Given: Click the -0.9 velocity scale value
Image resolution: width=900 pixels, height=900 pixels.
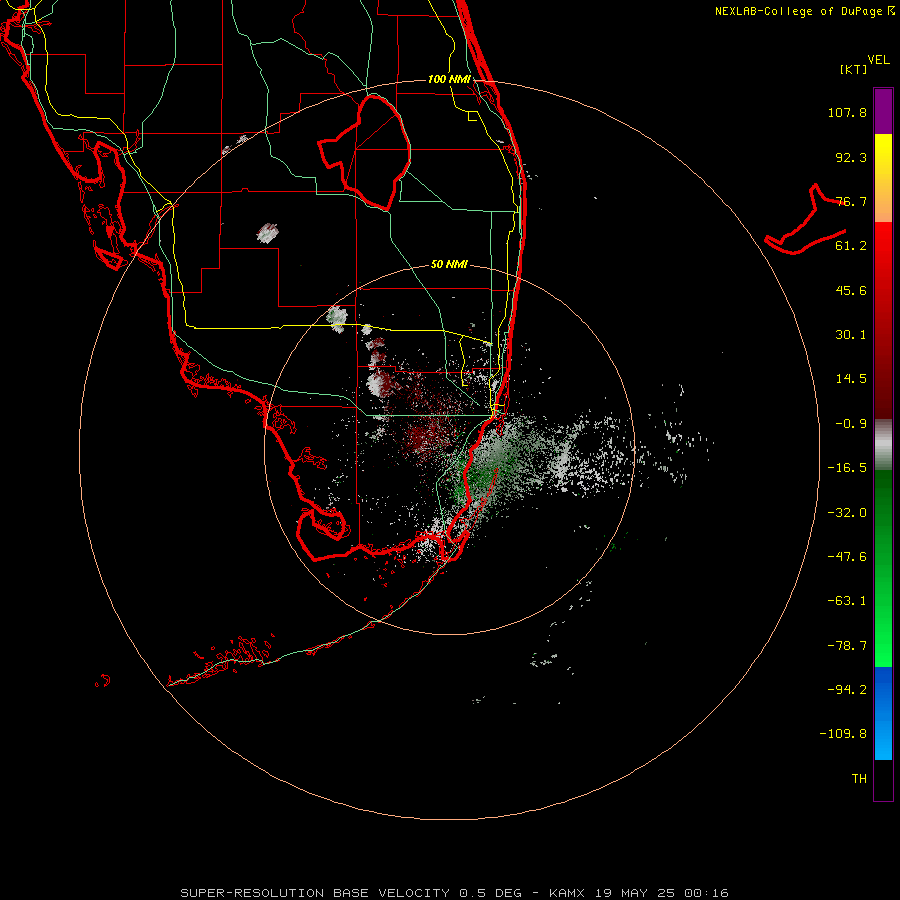Looking at the screenshot, I should coord(851,424).
